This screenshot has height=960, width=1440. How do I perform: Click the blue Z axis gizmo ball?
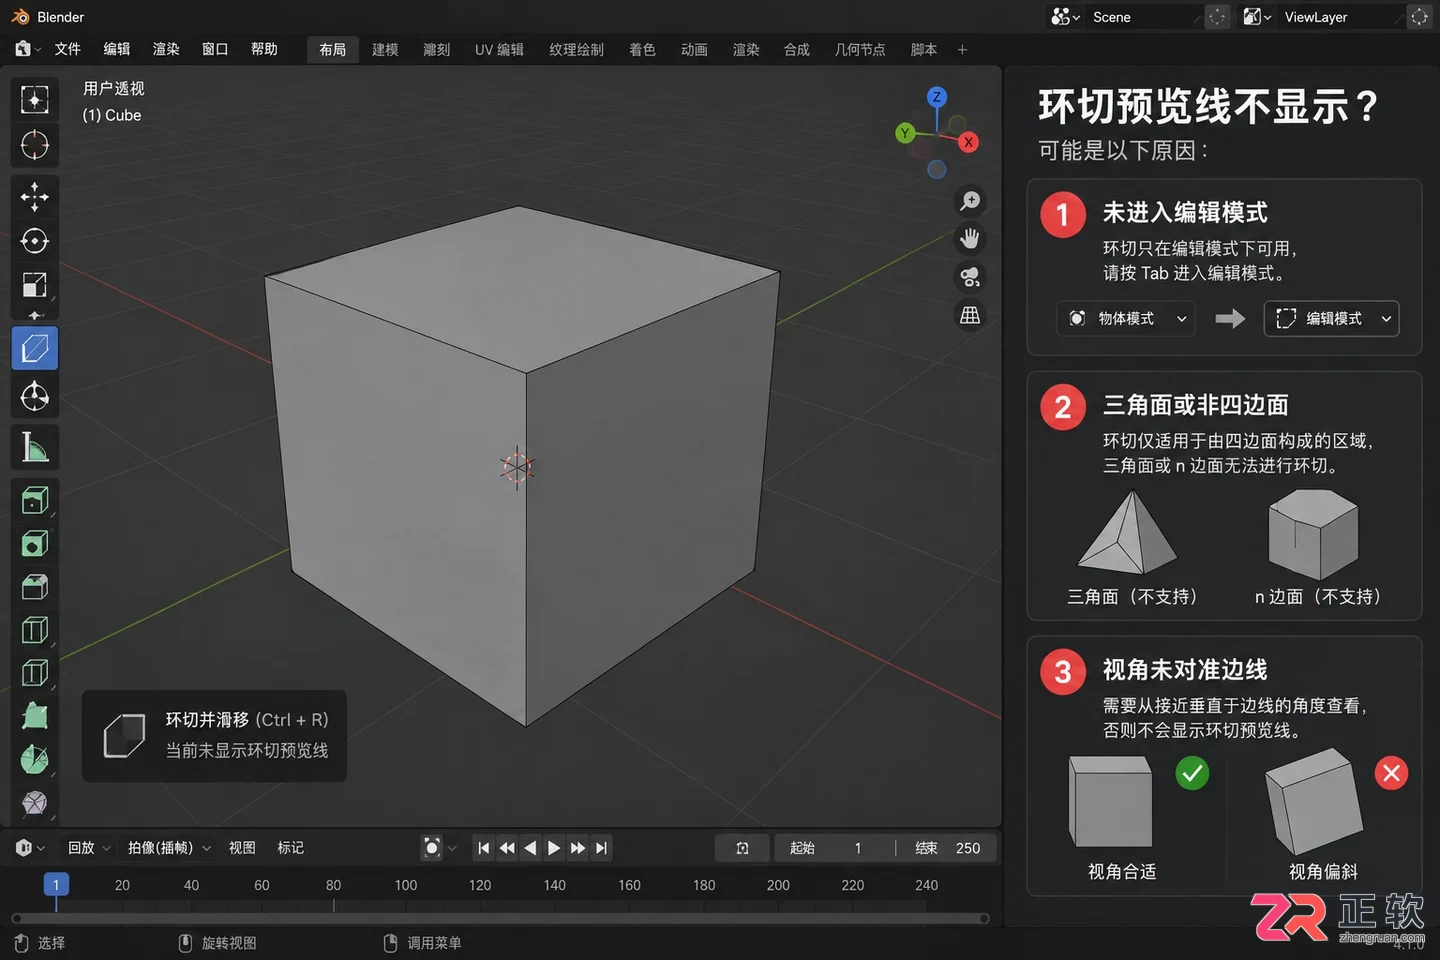[937, 97]
